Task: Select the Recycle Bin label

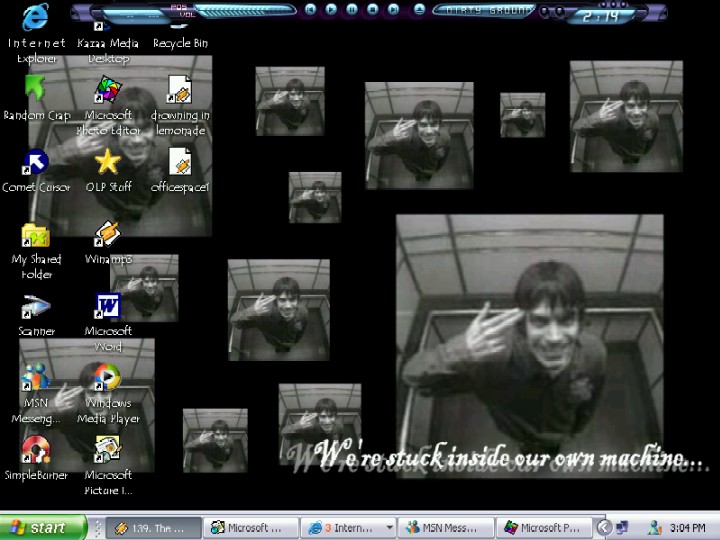Action: [x=180, y=43]
